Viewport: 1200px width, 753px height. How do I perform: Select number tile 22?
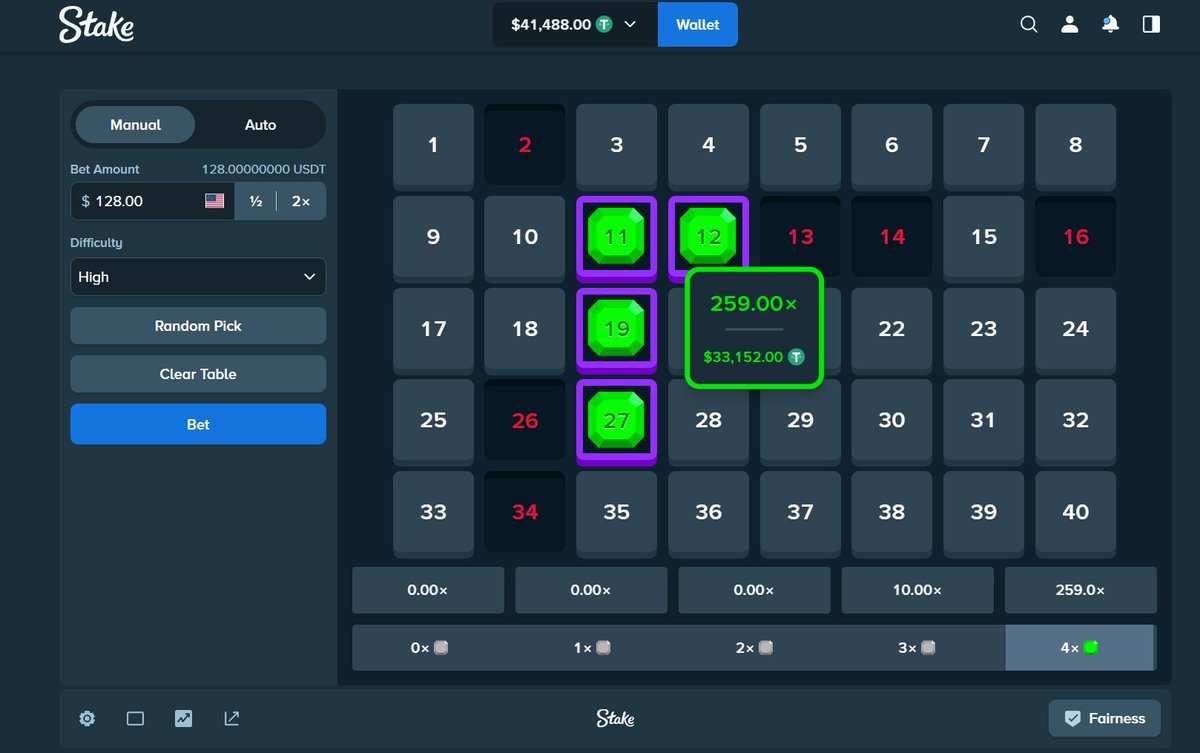891,329
